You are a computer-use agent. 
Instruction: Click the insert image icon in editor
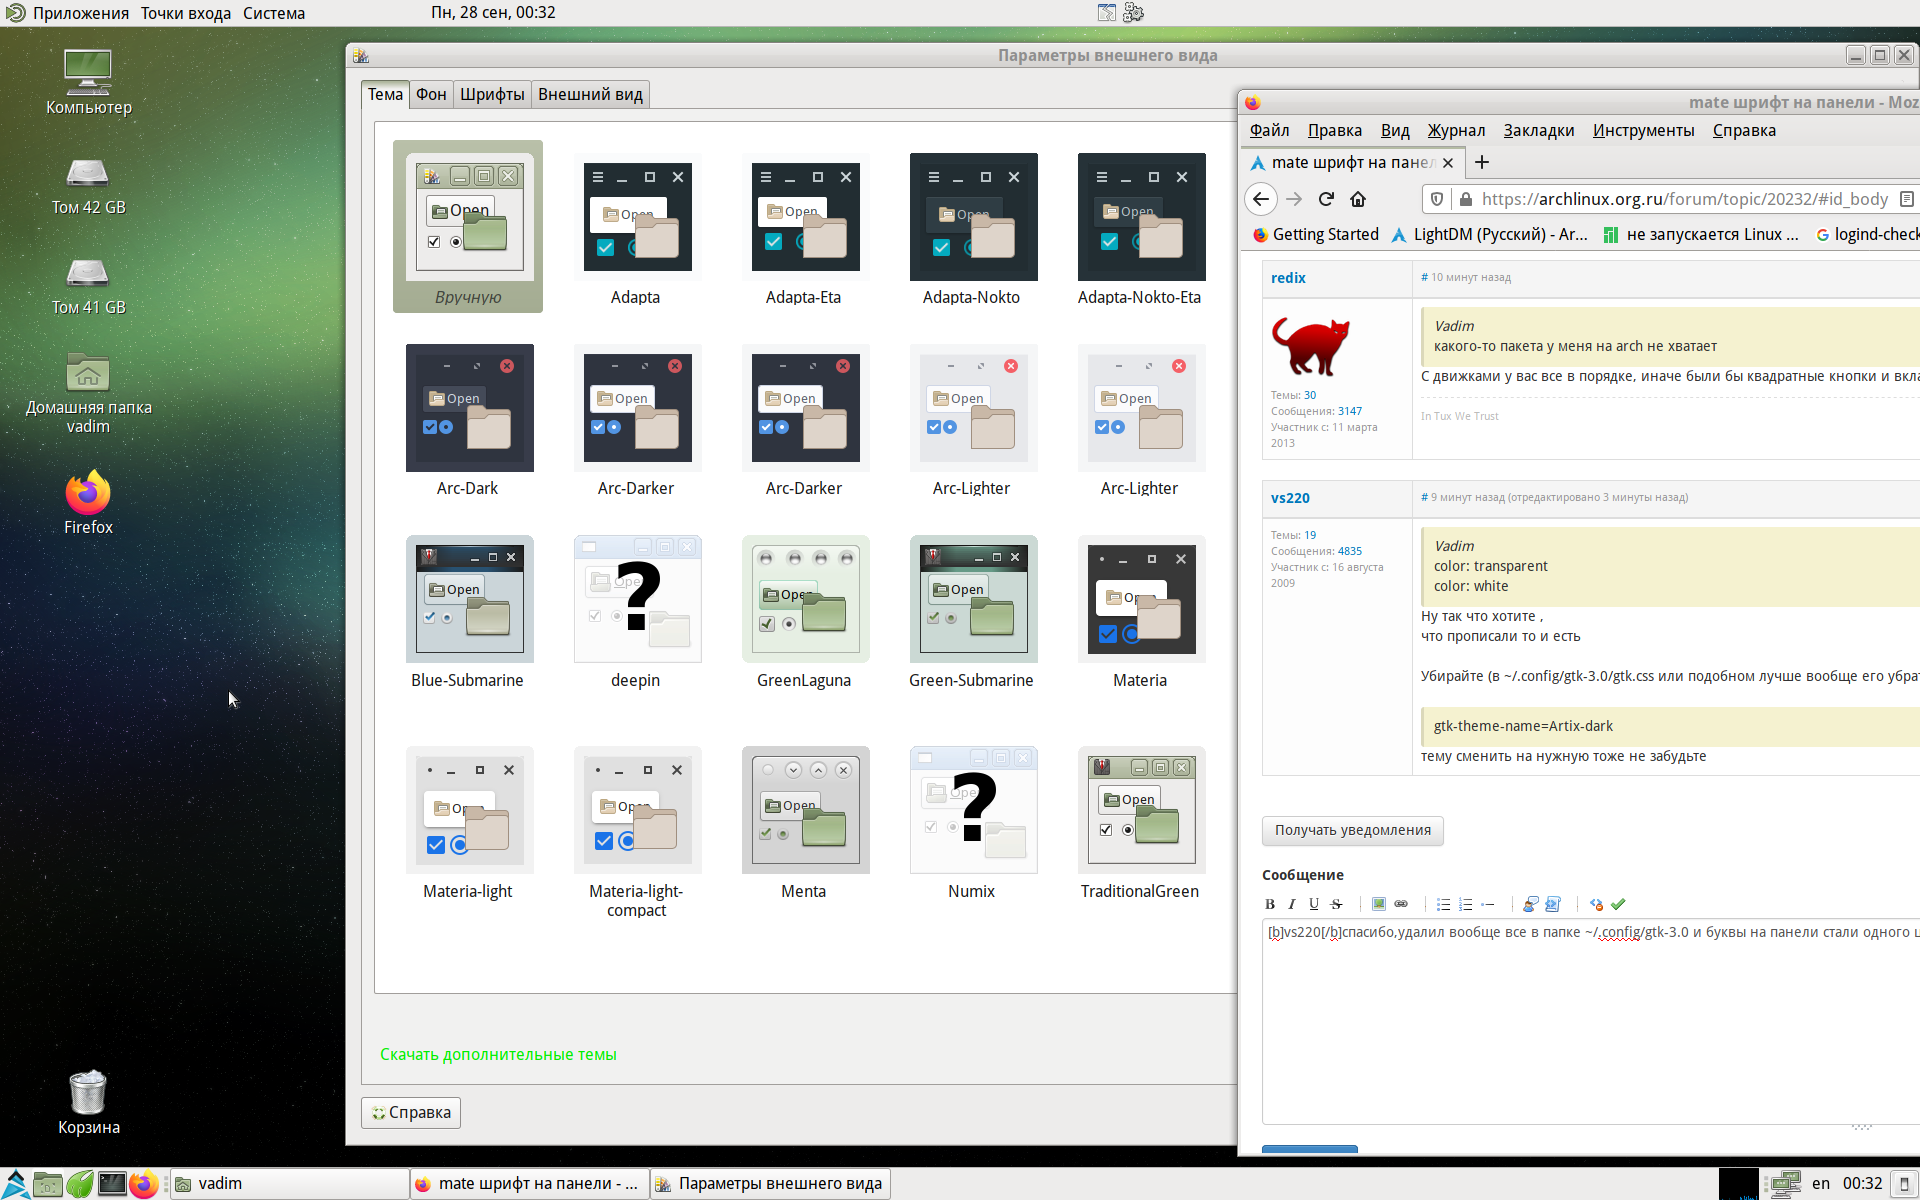coord(1379,904)
